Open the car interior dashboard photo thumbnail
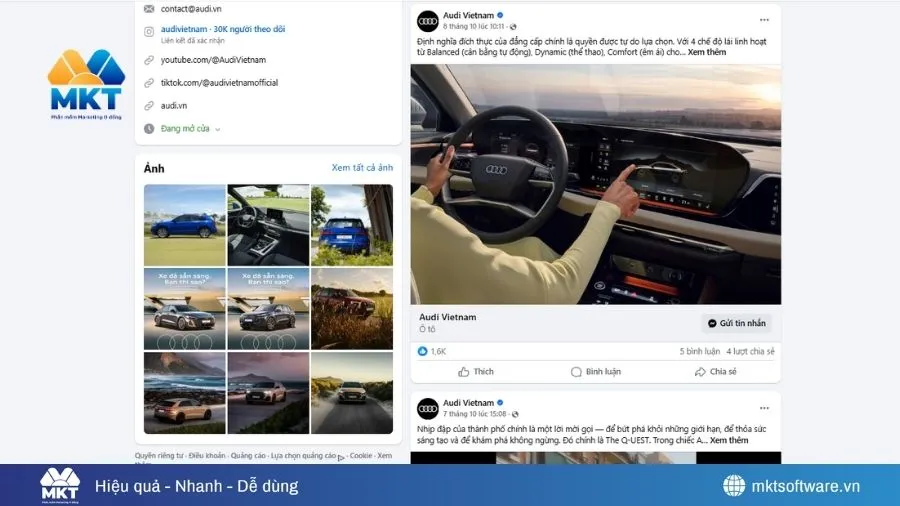This screenshot has width=900, height=506. (x=268, y=225)
